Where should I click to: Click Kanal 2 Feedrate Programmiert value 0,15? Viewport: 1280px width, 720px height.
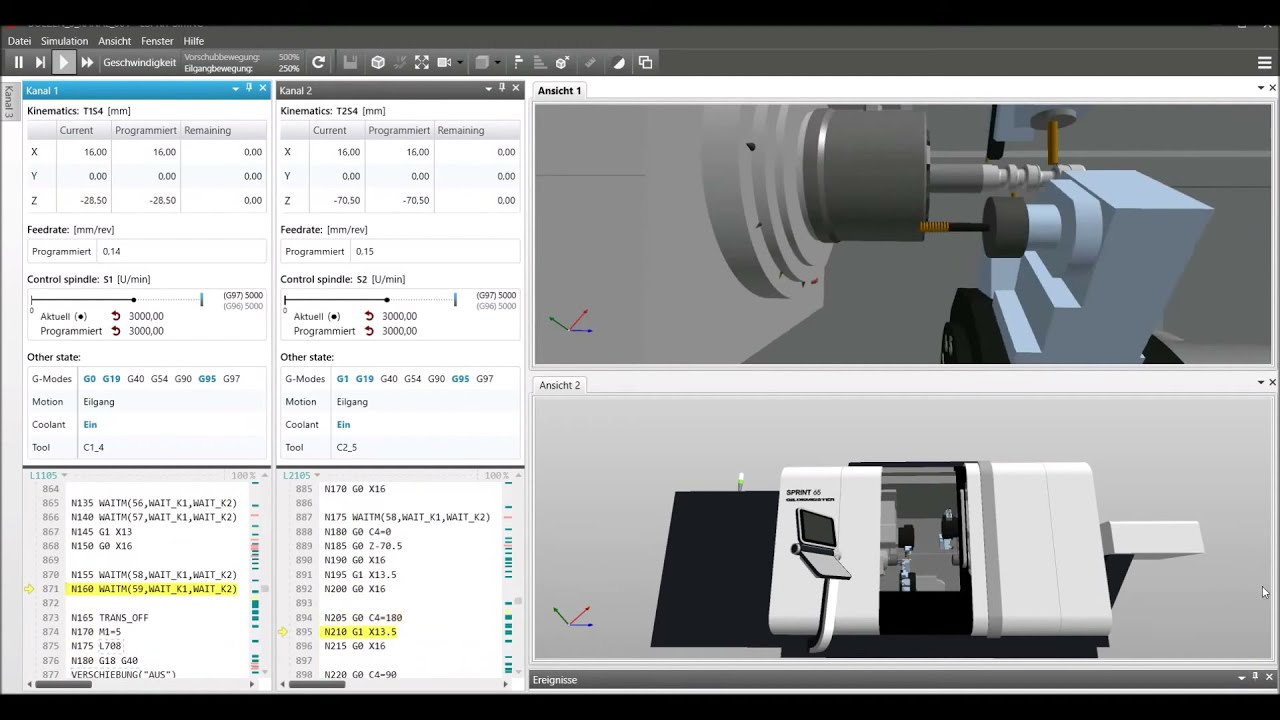point(364,252)
